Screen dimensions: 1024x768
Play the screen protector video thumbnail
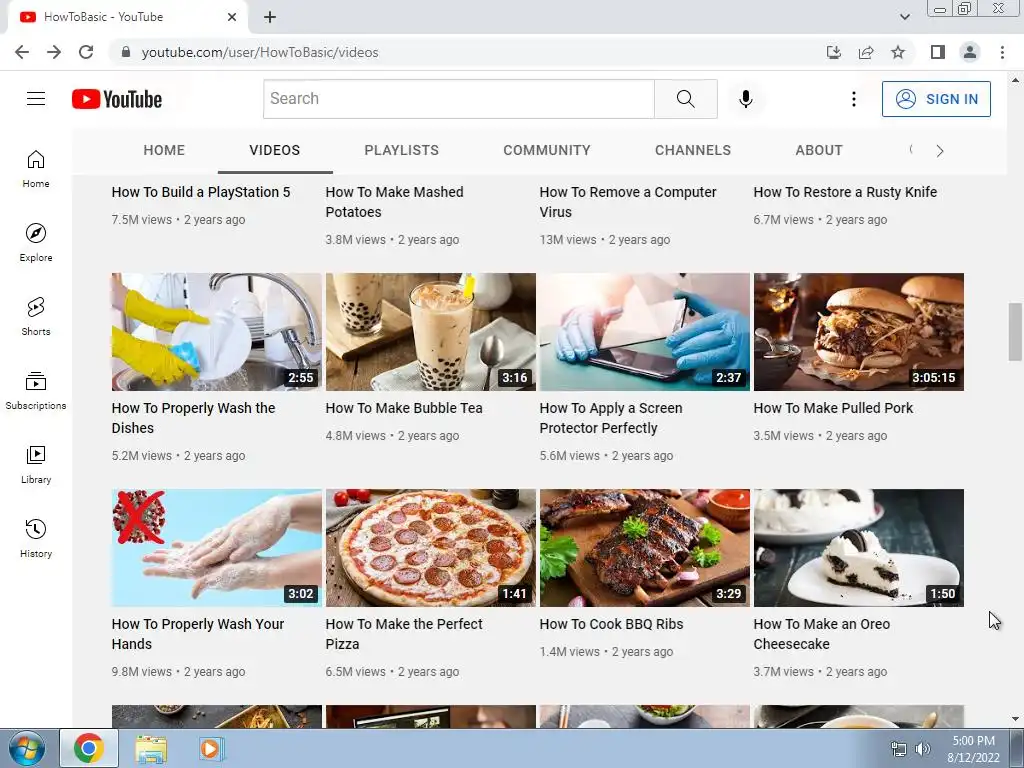[x=645, y=332]
